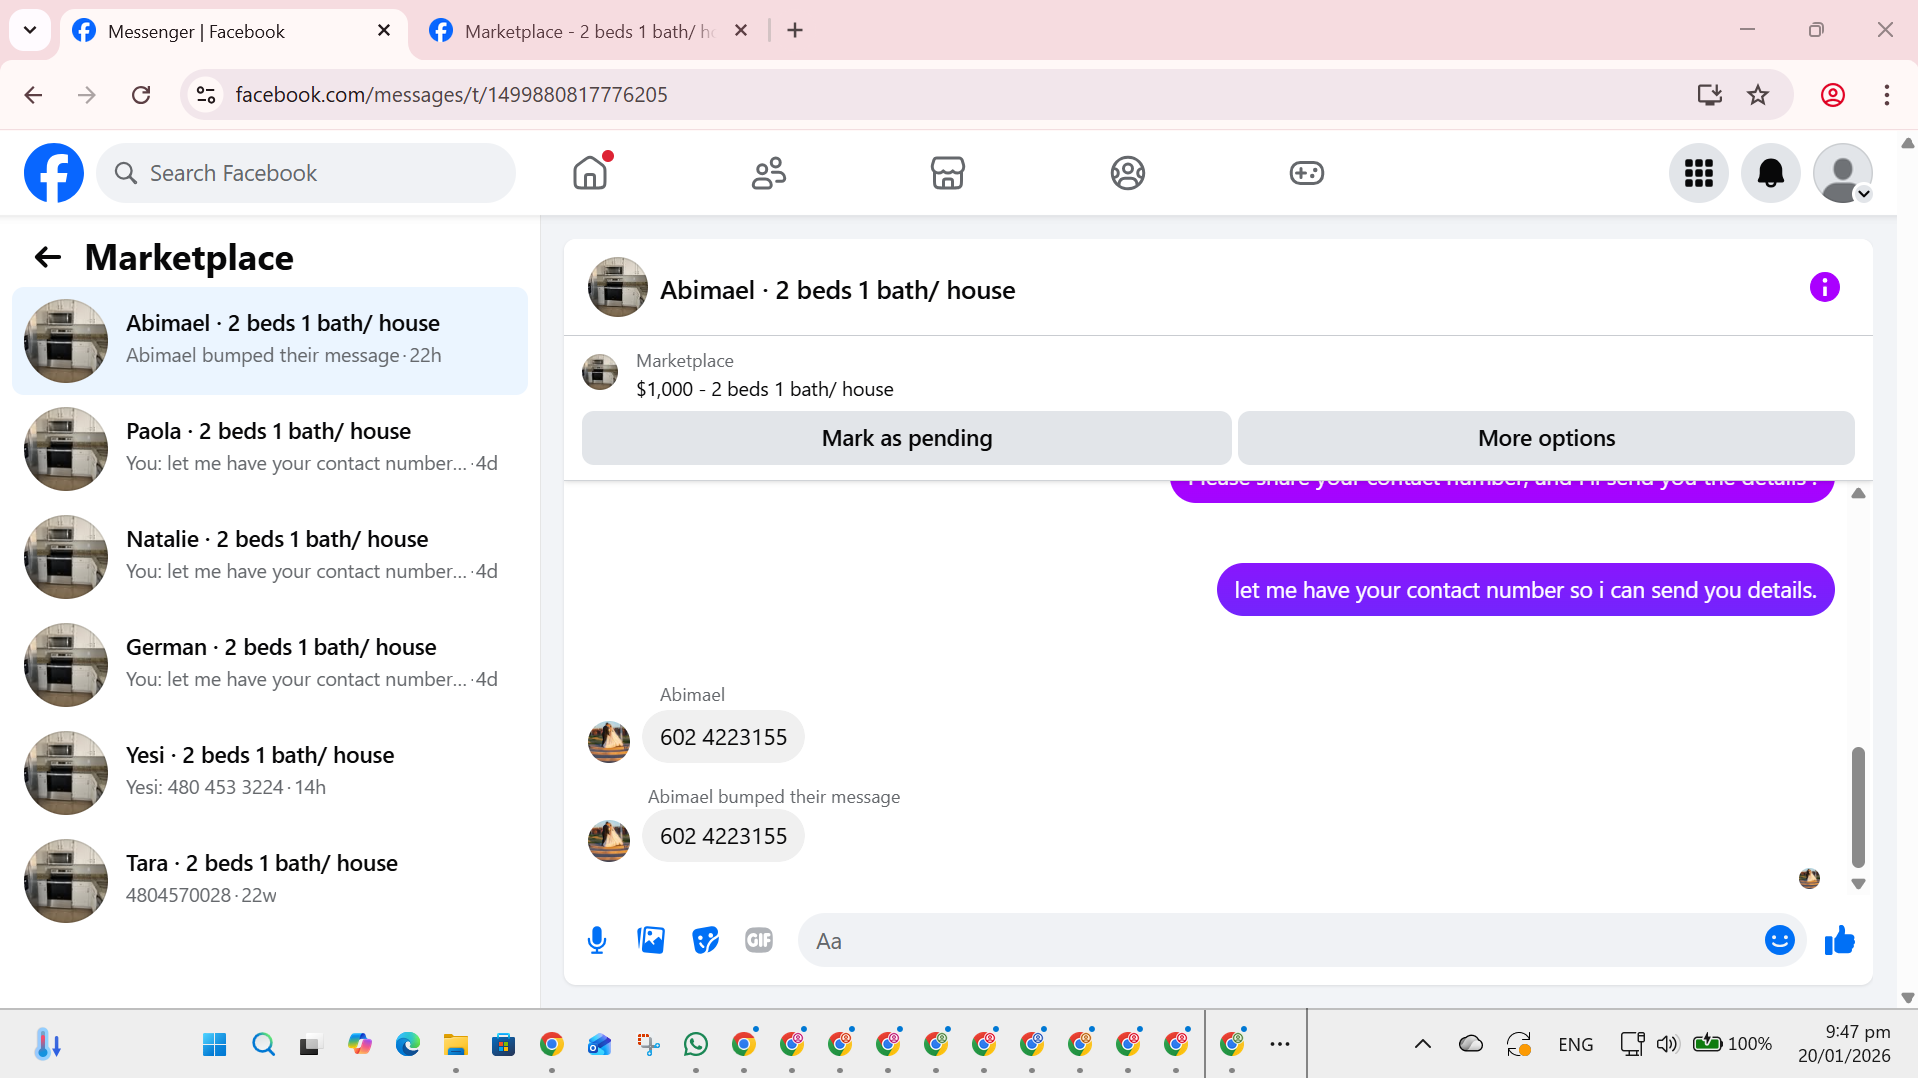The width and height of the screenshot is (1918, 1078).
Task: Close the Messenger | Facebook tab
Action: [x=384, y=31]
